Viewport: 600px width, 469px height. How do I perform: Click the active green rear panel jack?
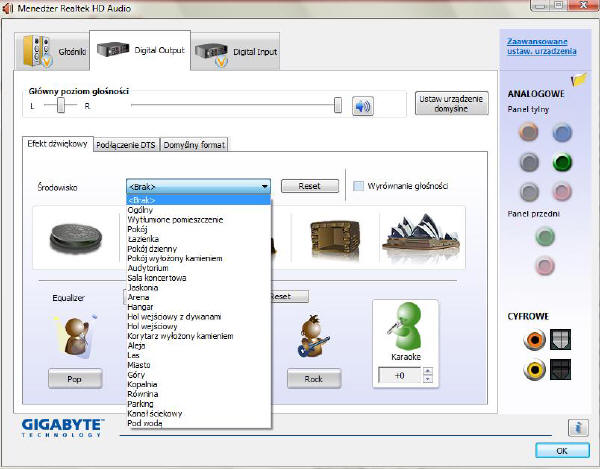(562, 162)
